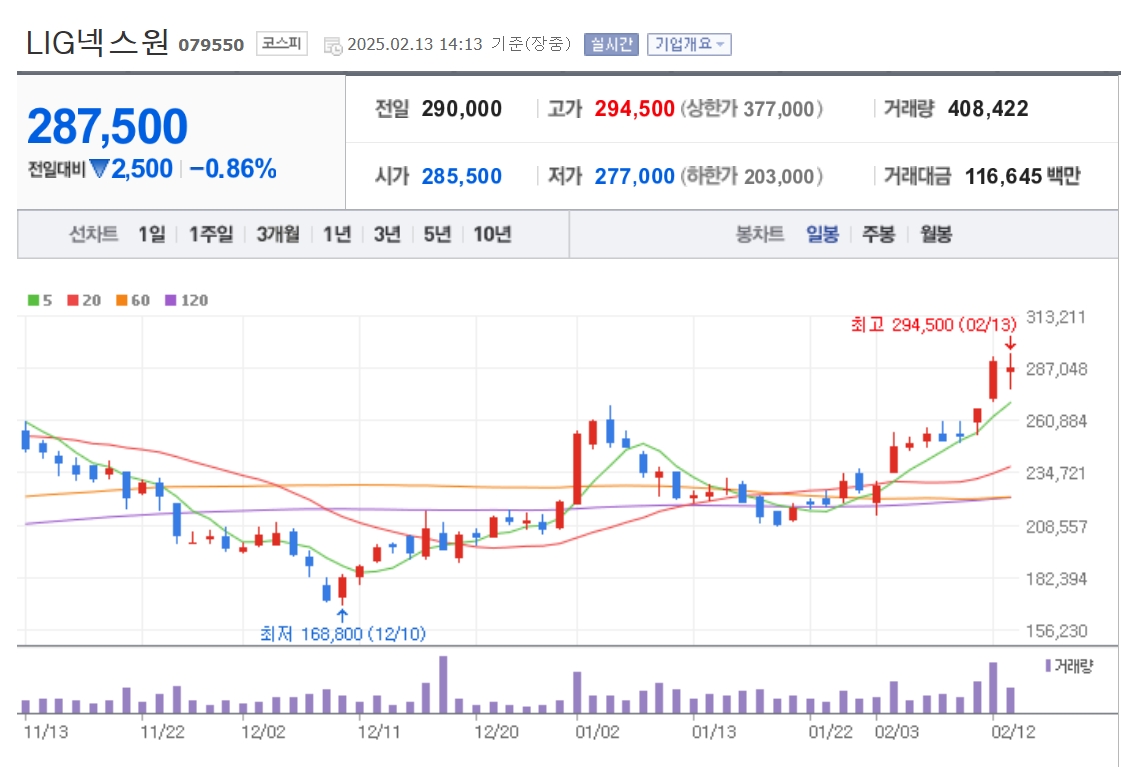The width and height of the screenshot is (1121, 767).
Task: Click the 313,211 price axis label
Action: [x=1056, y=317]
